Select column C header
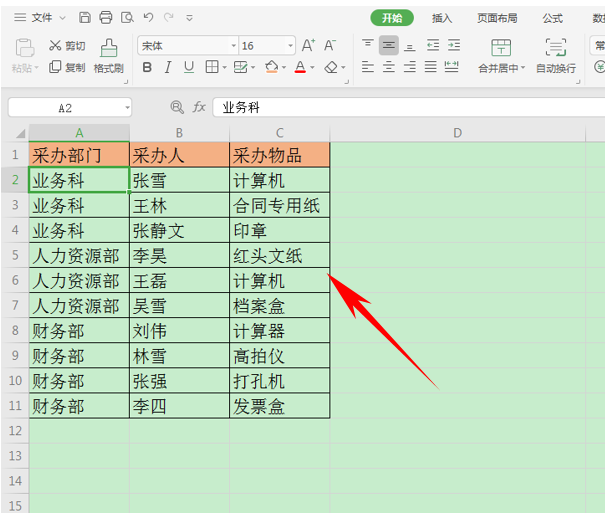 (x=280, y=133)
